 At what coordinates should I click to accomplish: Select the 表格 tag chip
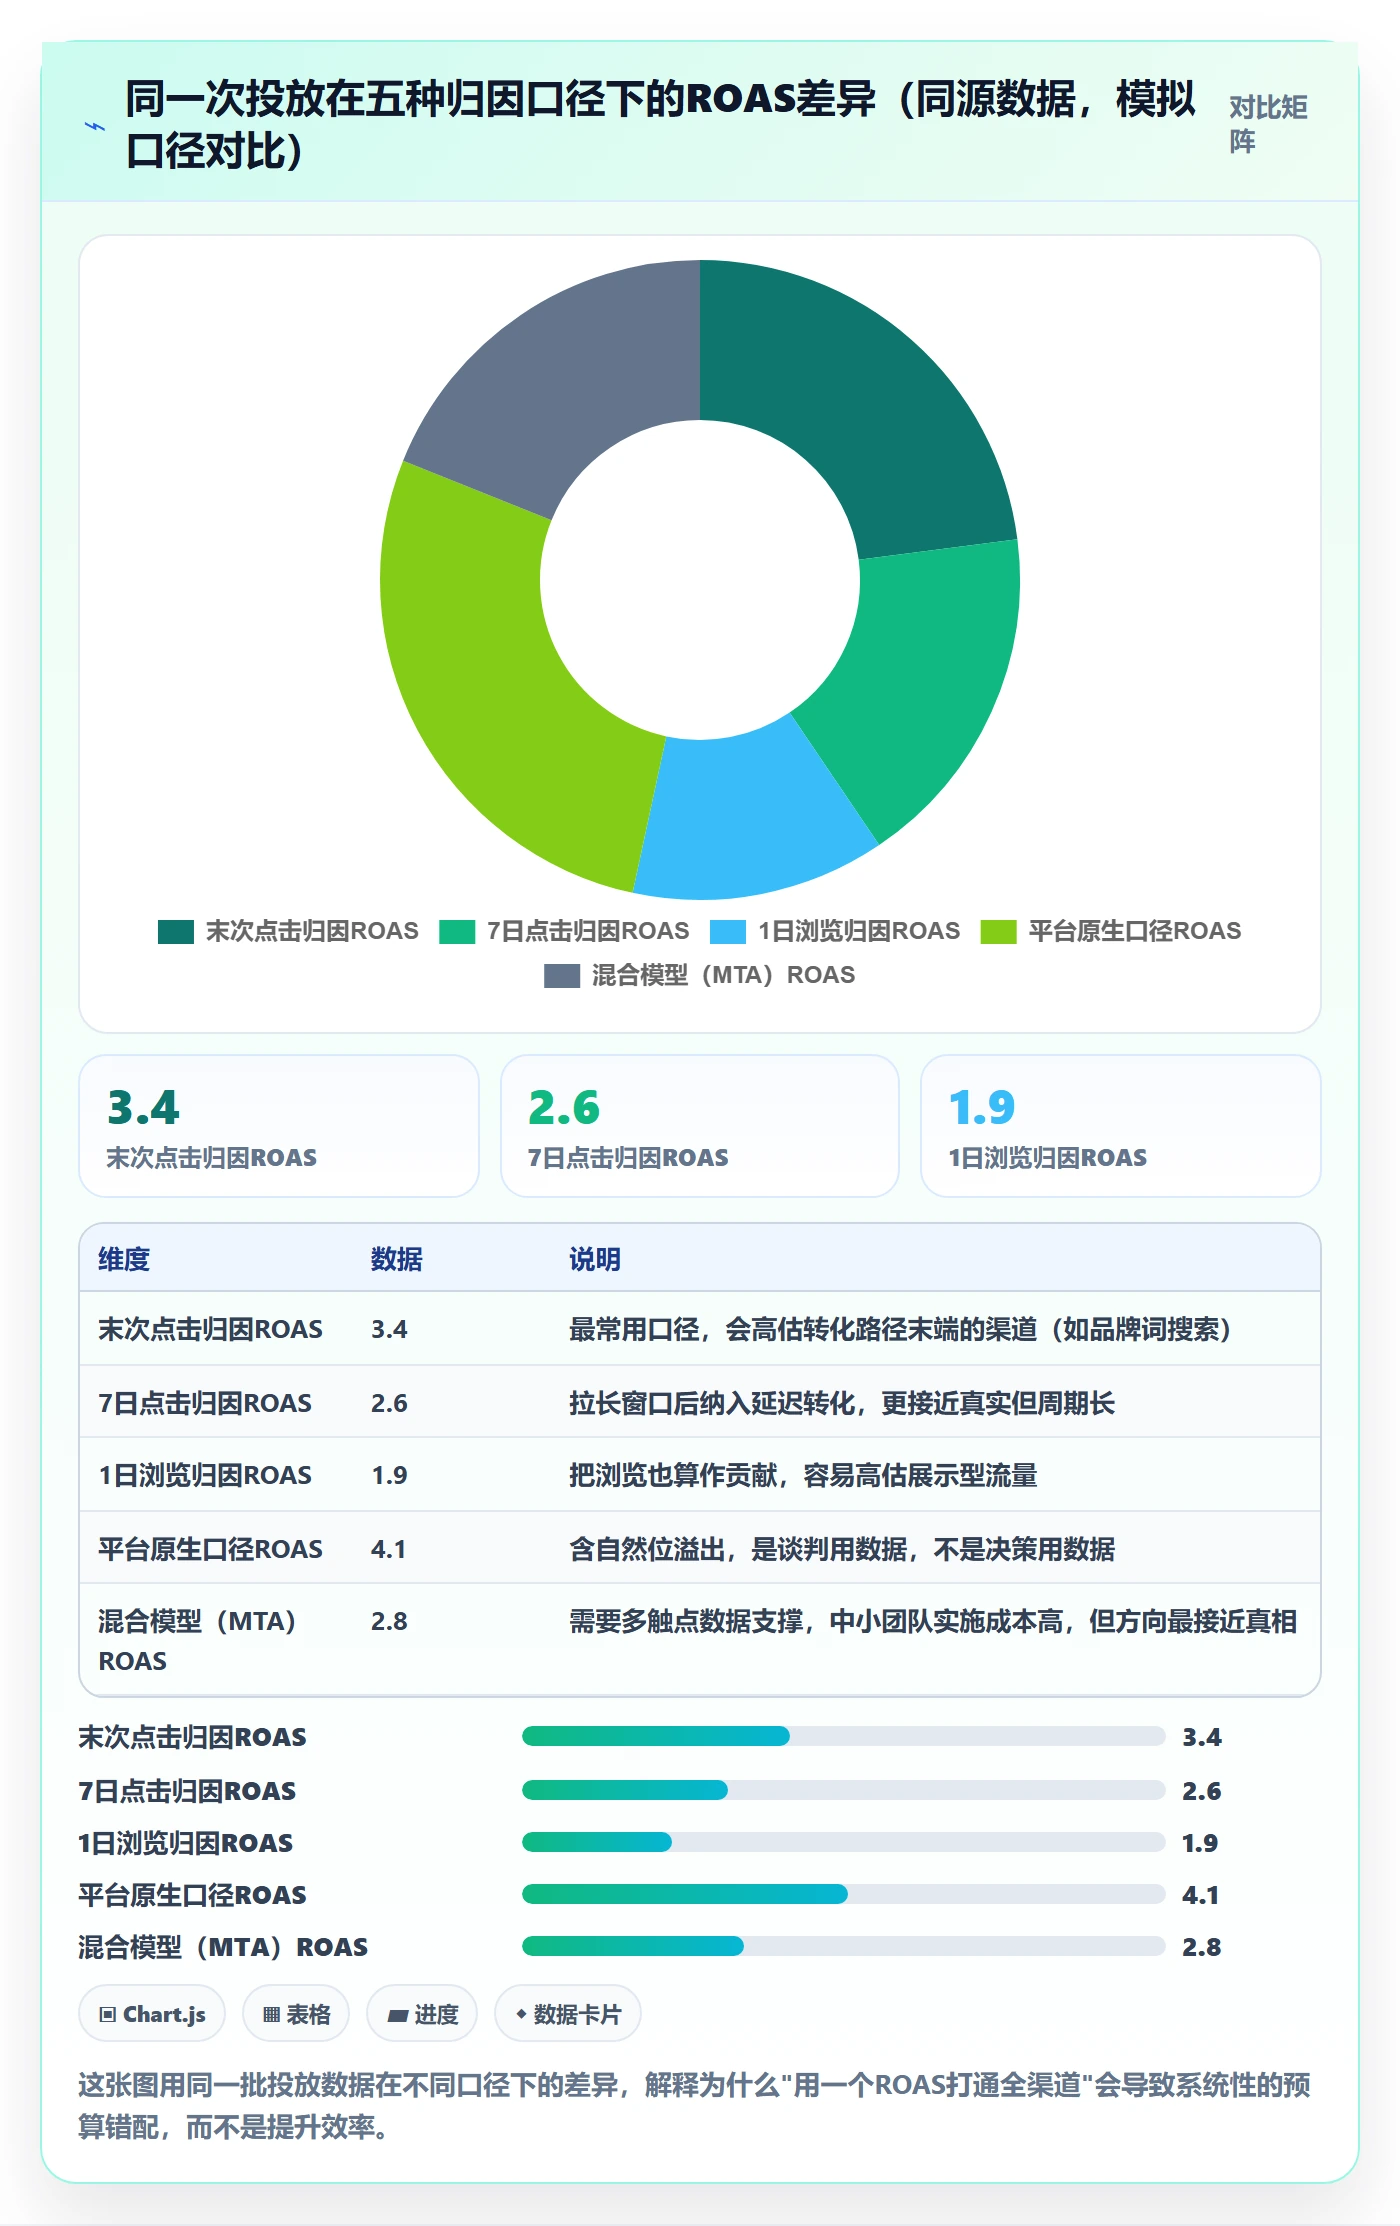click(296, 2014)
